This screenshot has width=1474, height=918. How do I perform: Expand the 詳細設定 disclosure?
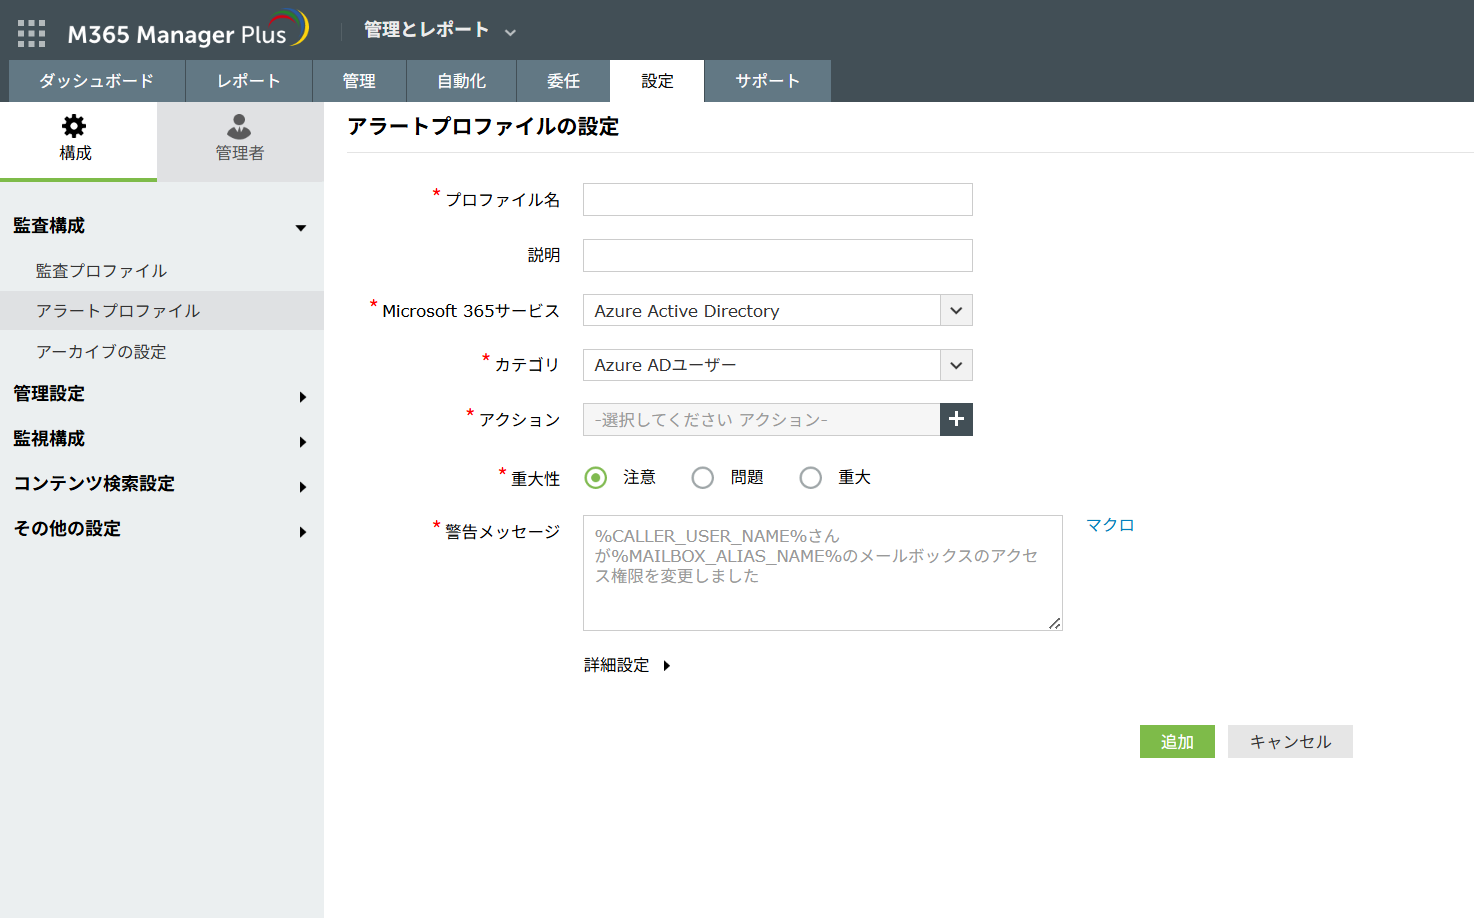pos(627,665)
